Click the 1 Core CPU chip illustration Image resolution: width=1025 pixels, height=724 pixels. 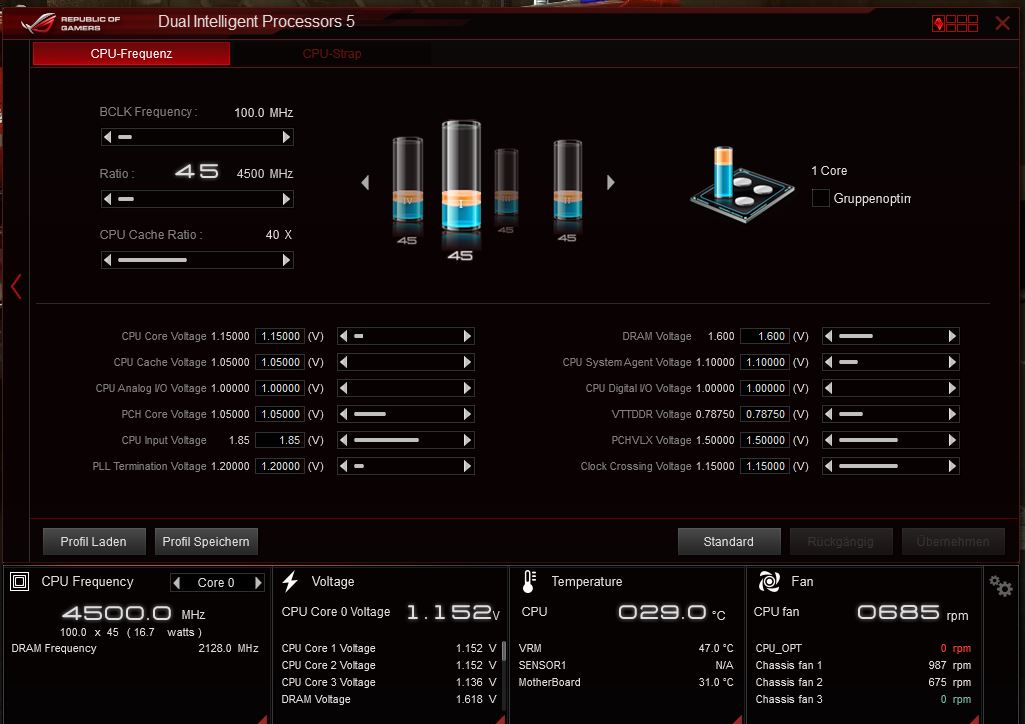click(742, 184)
